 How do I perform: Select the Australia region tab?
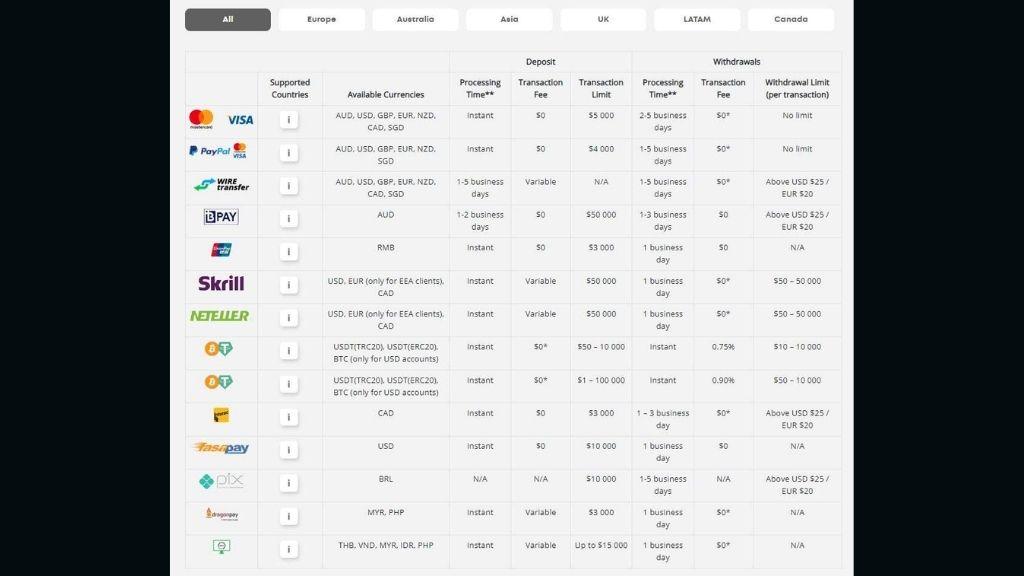415,20
